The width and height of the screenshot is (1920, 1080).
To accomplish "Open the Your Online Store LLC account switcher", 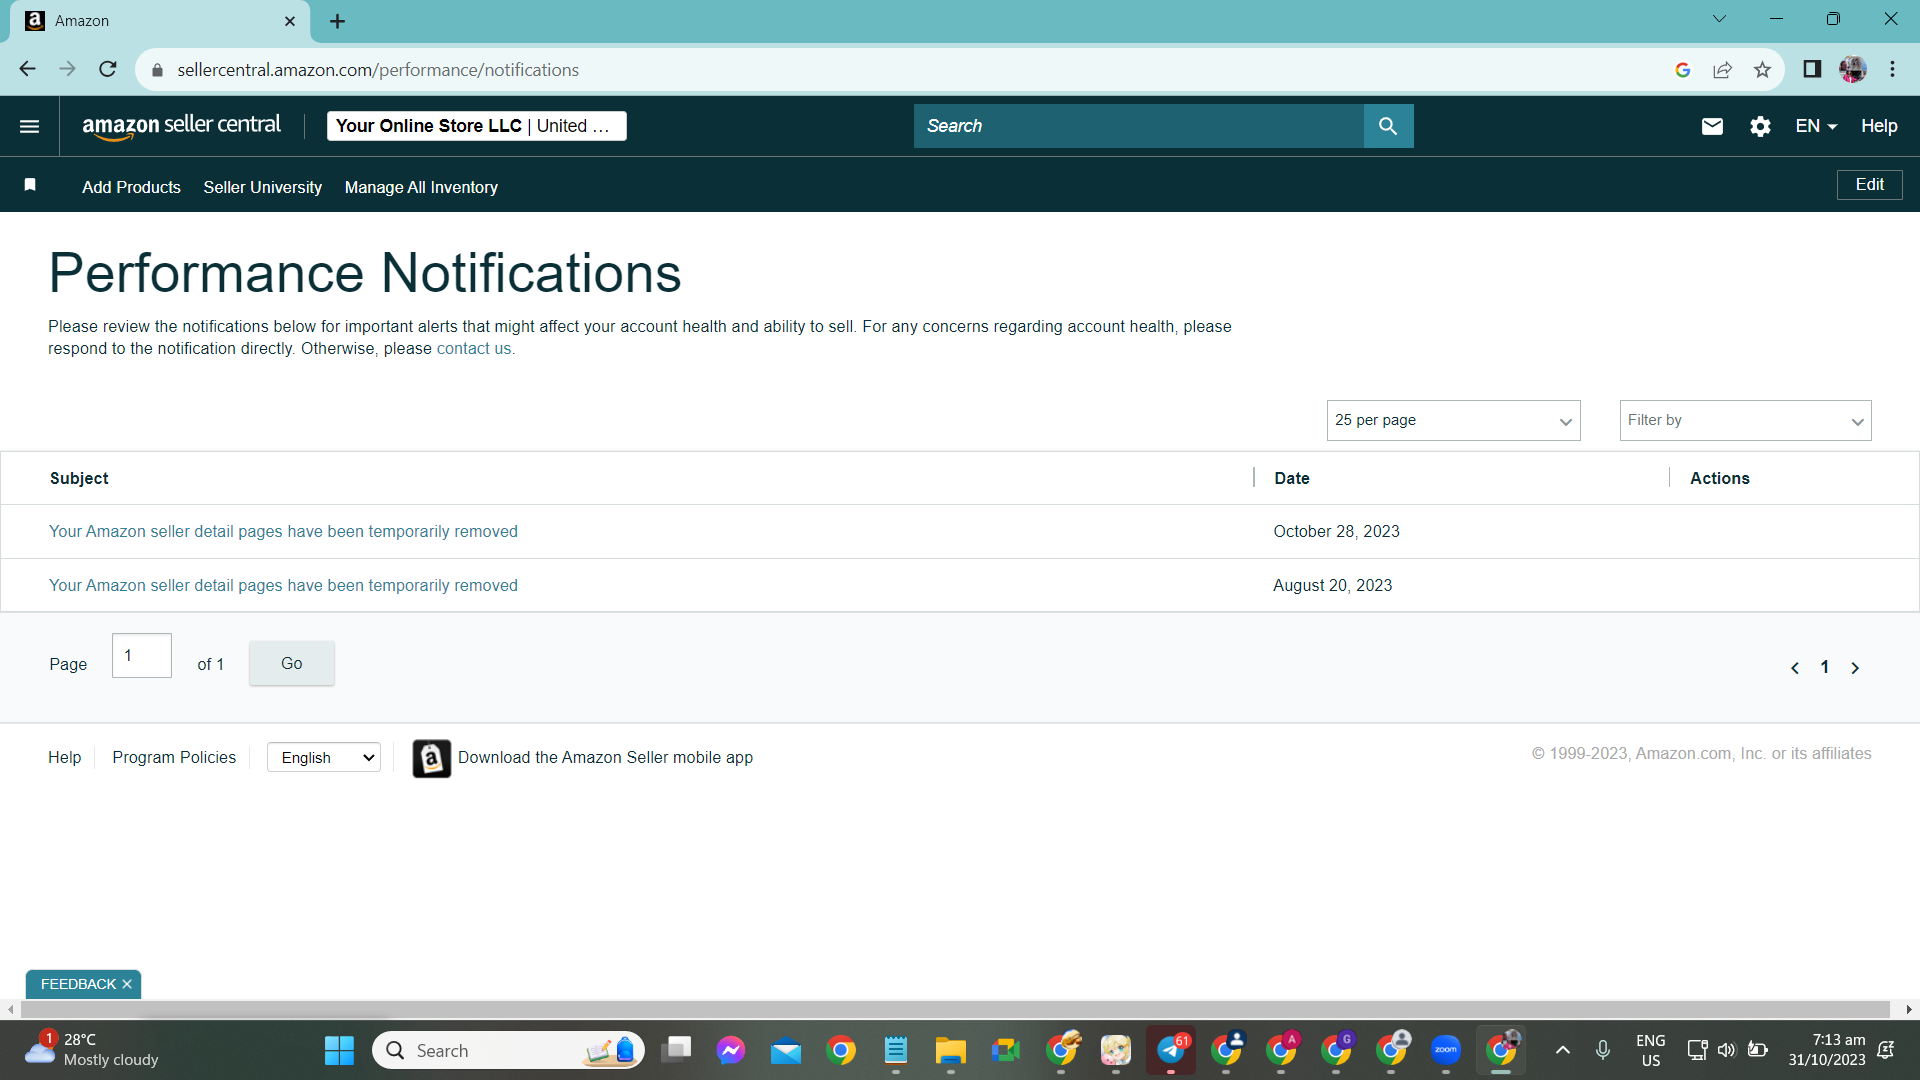I will 477,126.
